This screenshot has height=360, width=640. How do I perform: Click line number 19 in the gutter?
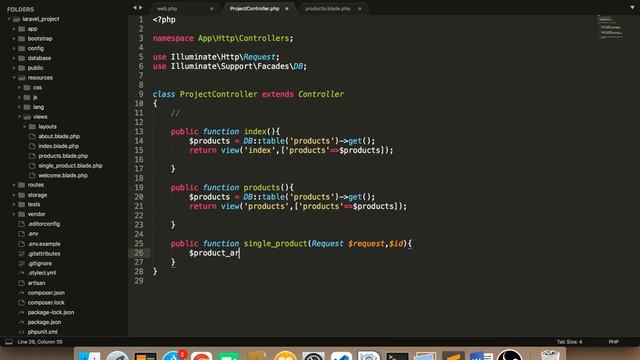[x=139, y=187]
